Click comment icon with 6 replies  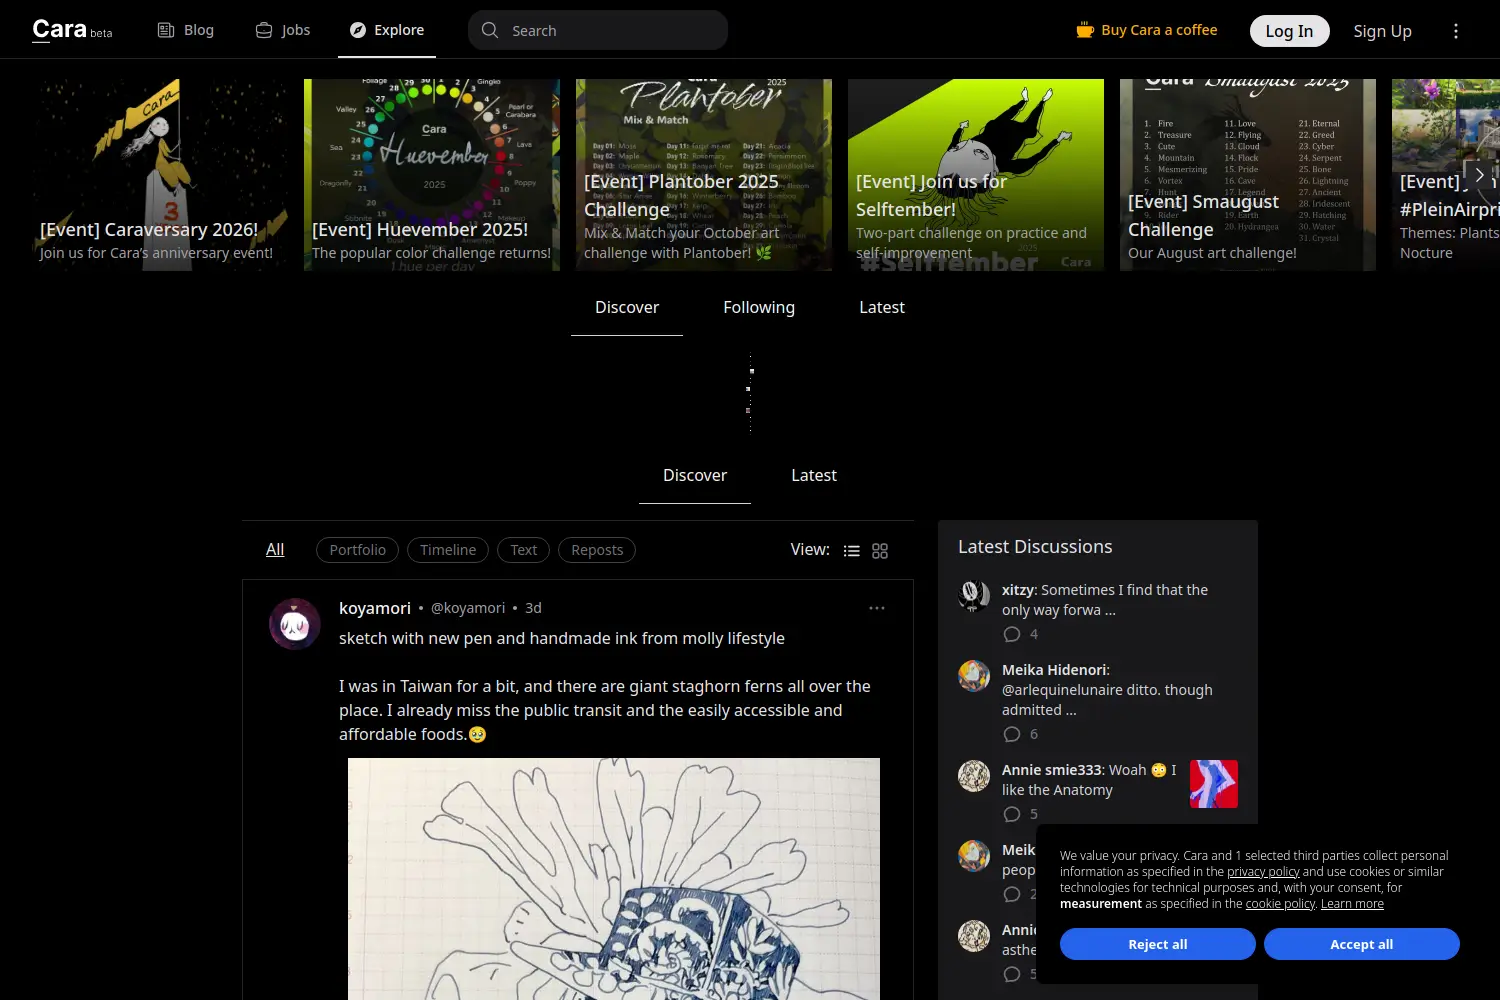1012,734
